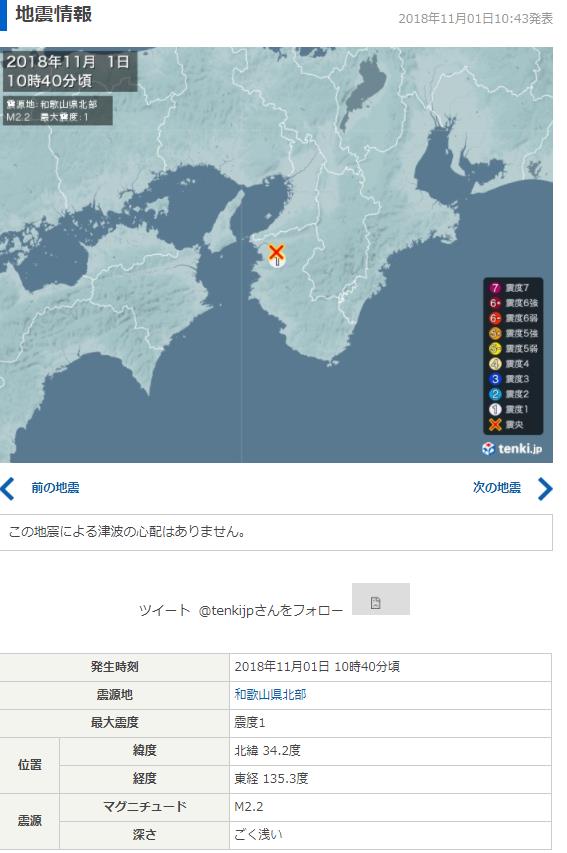The width and height of the screenshot is (567, 853).
Task: Click the 震度3 blue legend icon
Action: (x=495, y=379)
